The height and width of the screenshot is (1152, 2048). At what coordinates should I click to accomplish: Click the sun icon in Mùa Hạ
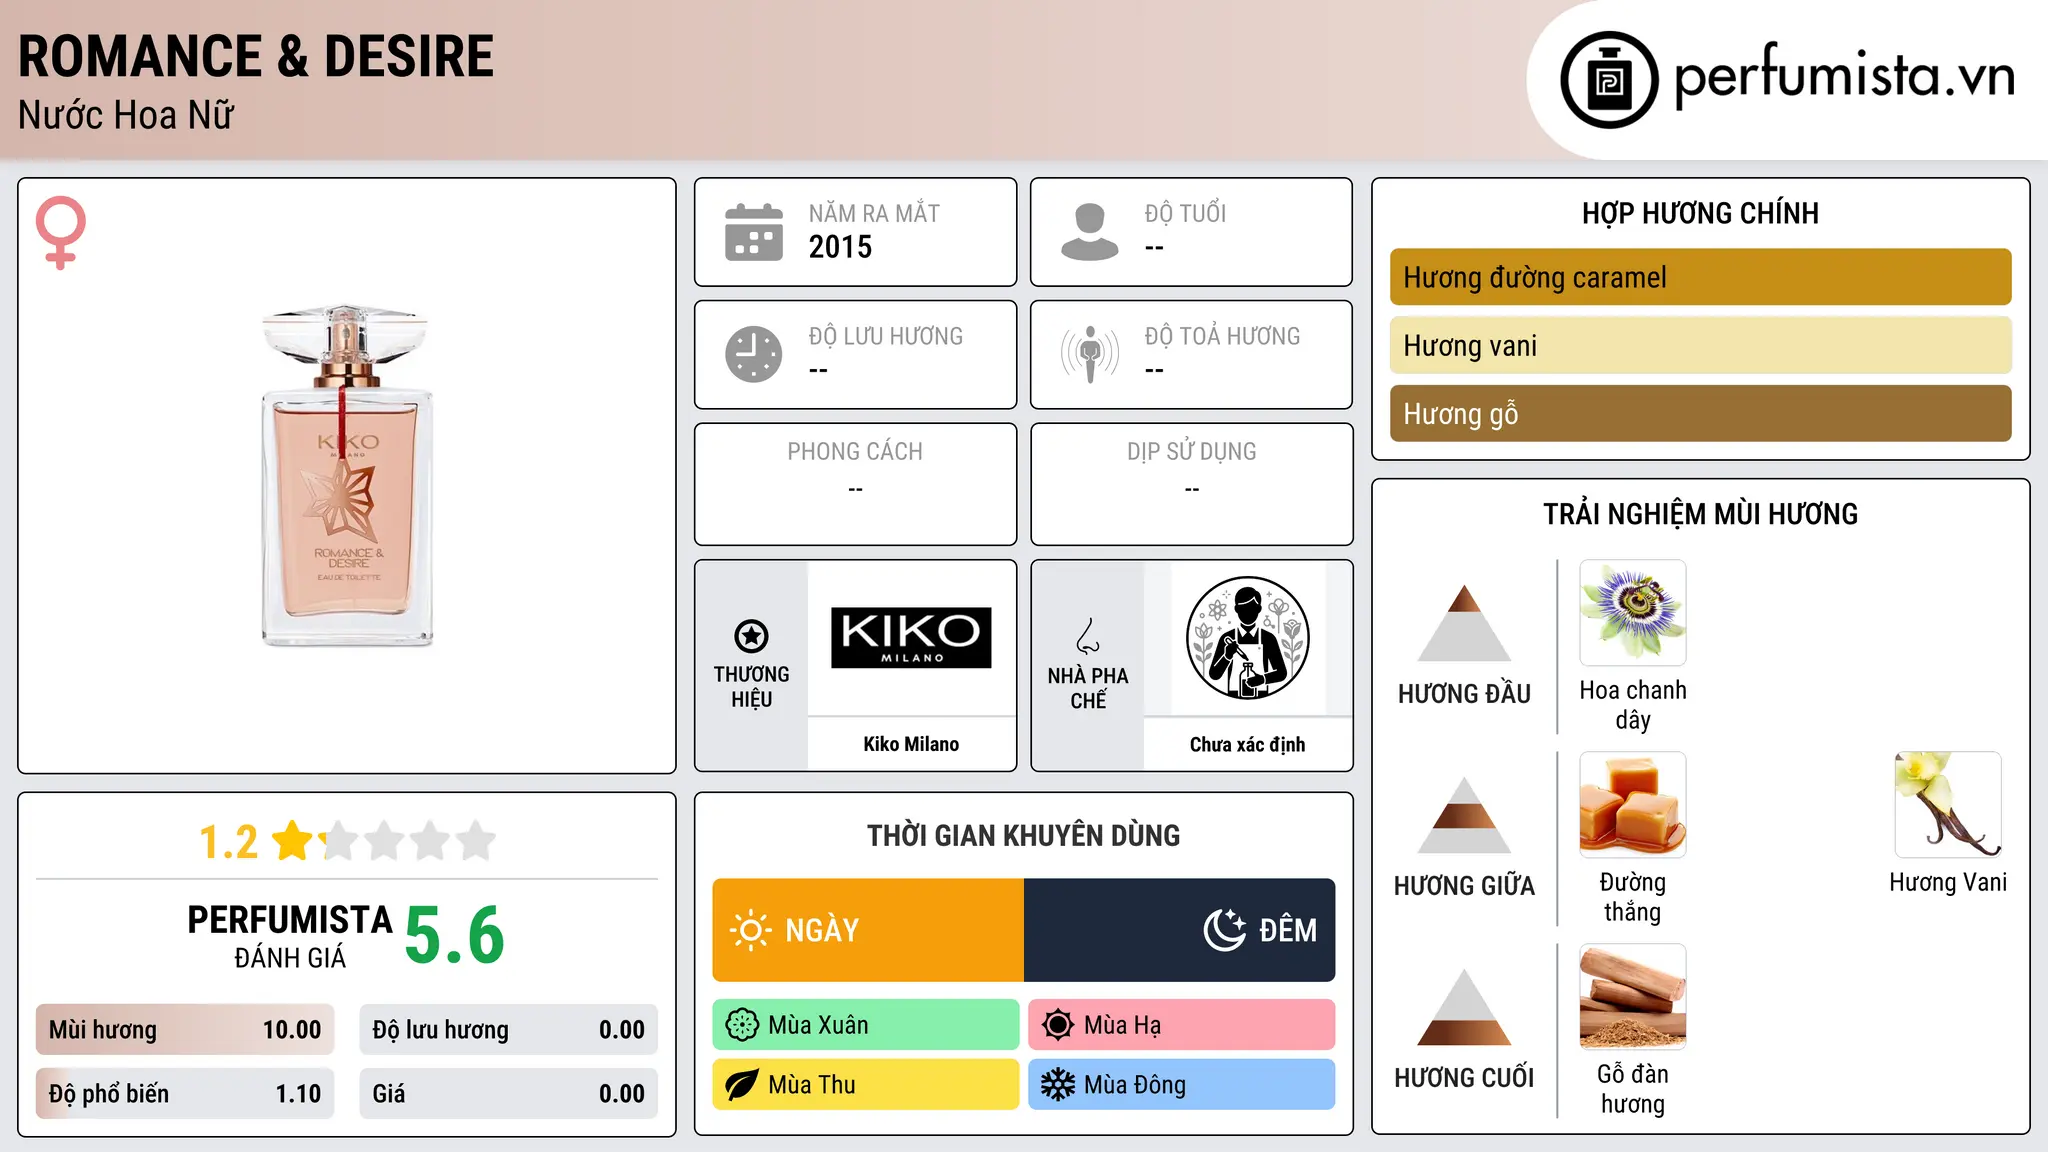point(1058,1025)
